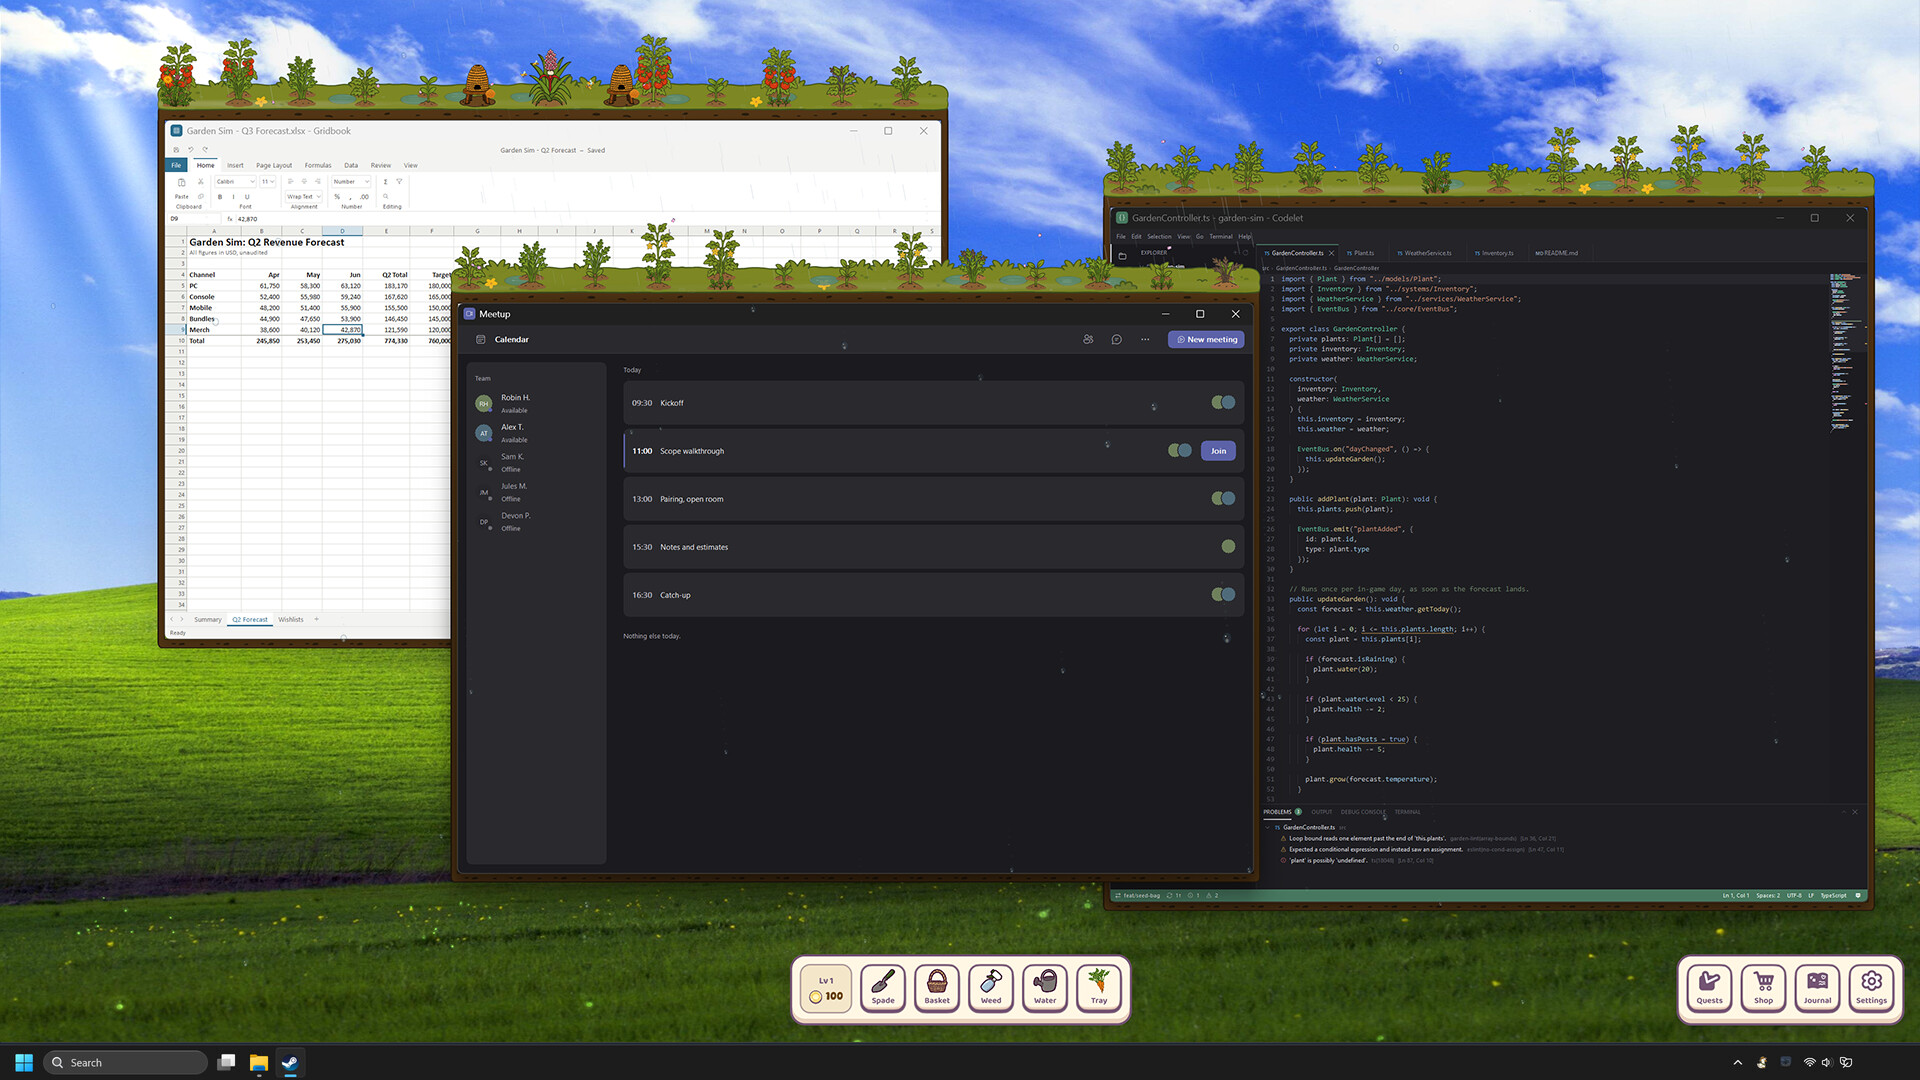
Task: Click Paste icon in Gridbook ribbon
Action: pyautogui.click(x=181, y=183)
